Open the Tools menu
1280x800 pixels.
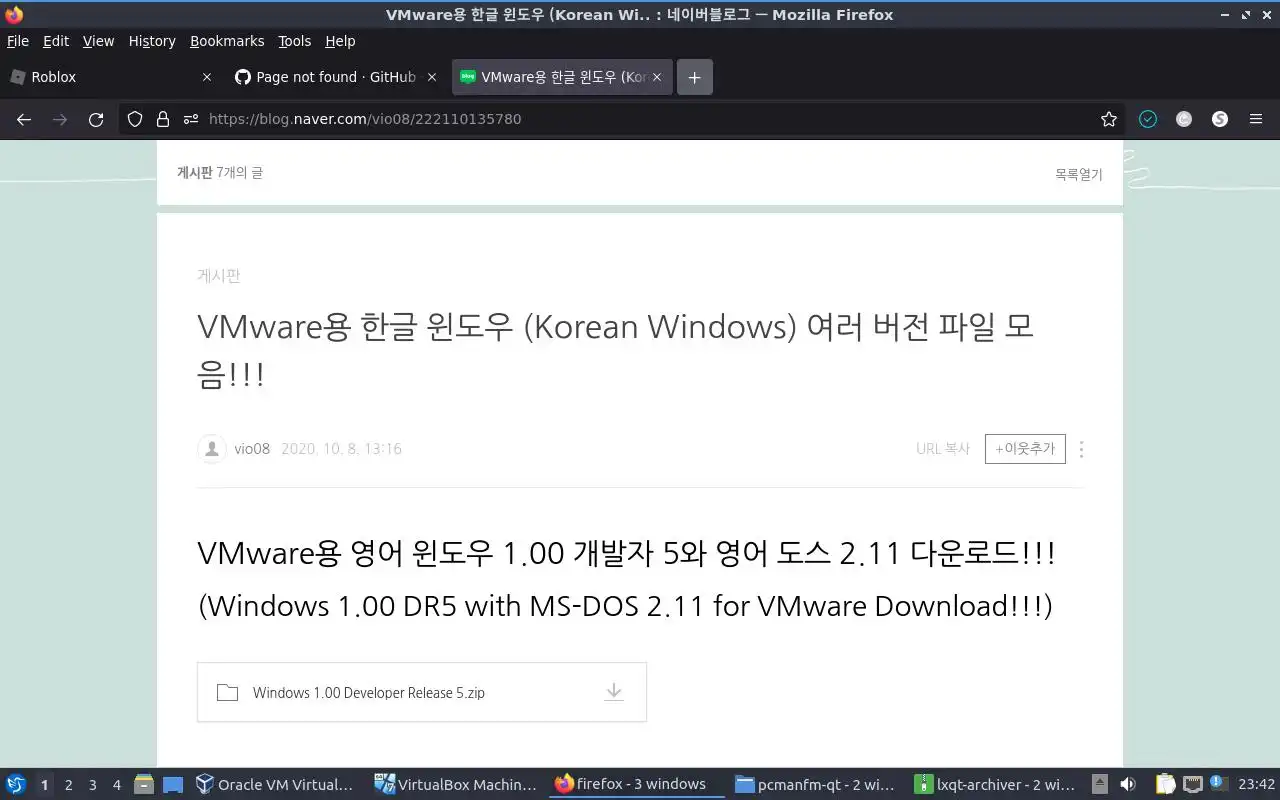(295, 41)
